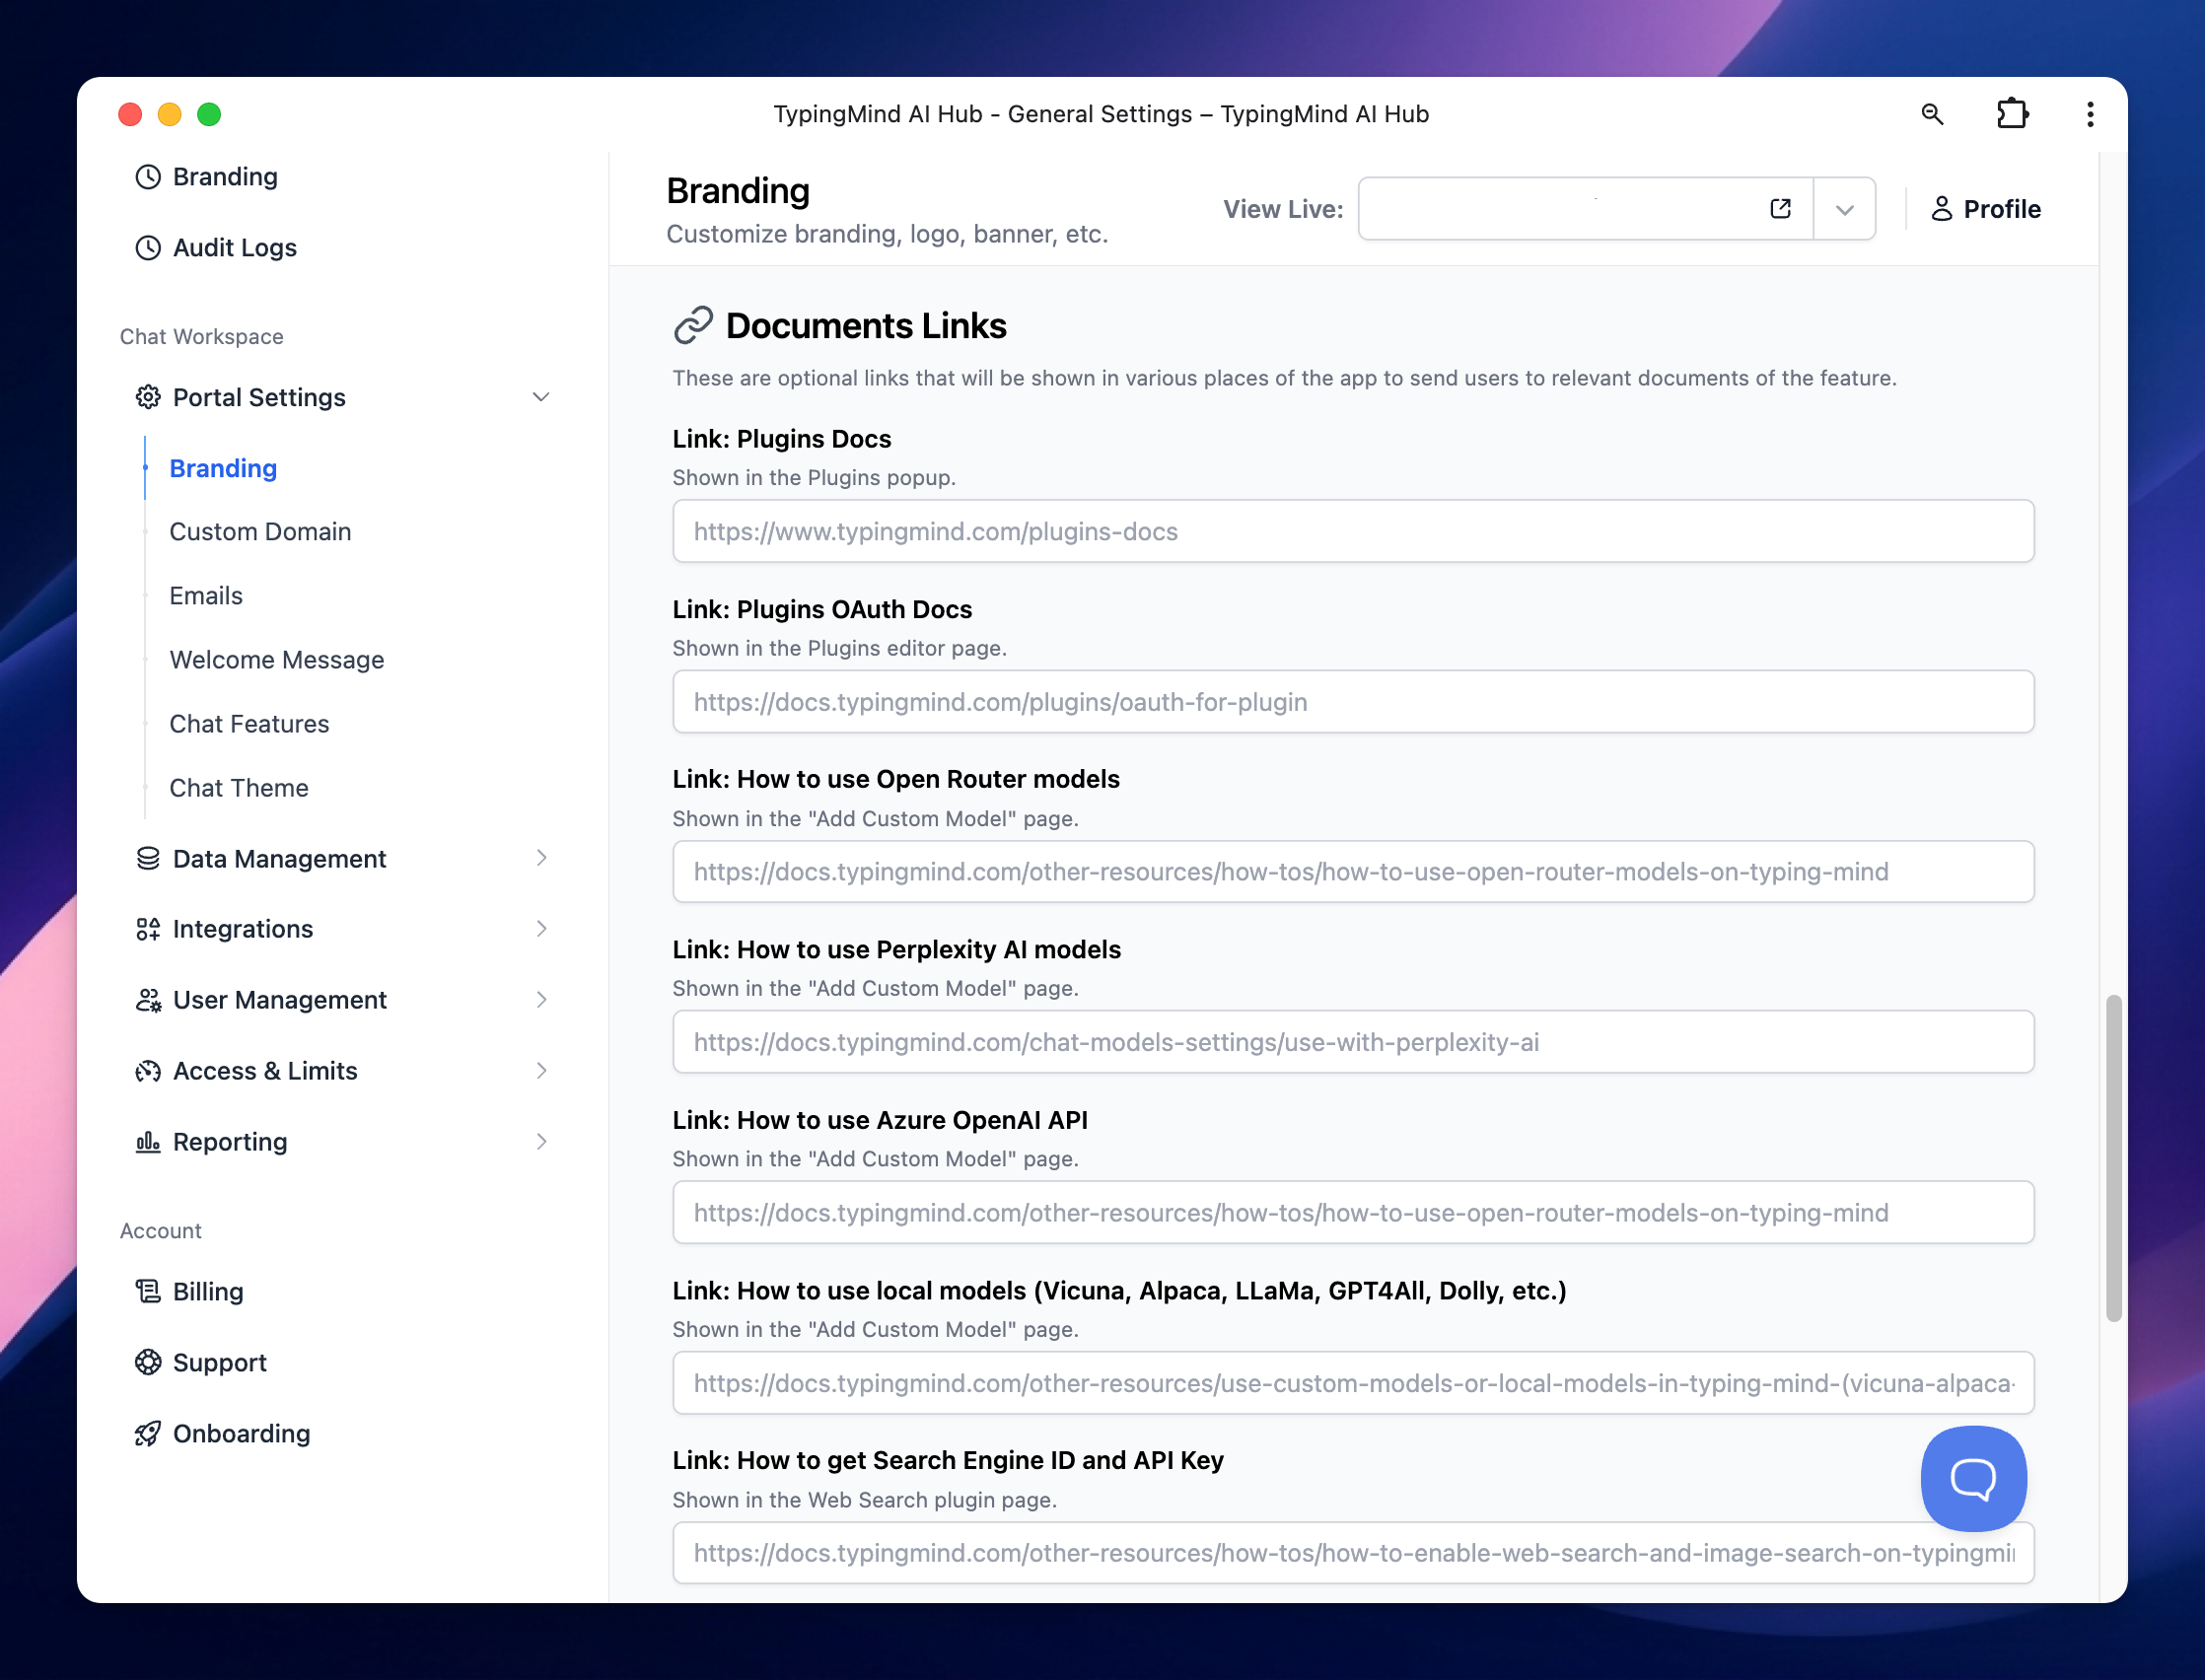This screenshot has width=2205, height=1680.
Task: Expand the Access & Limits section
Action: point(541,1071)
